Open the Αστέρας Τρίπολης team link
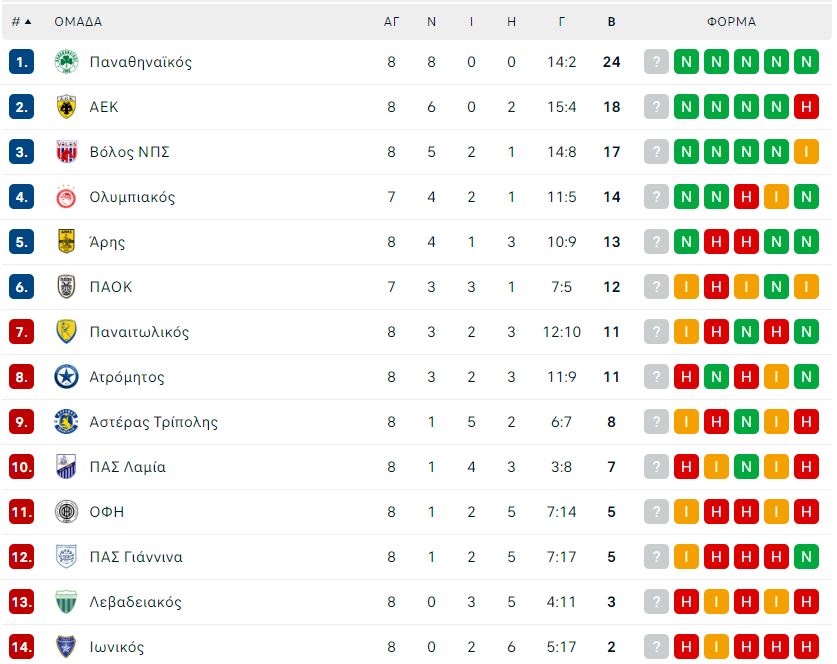The image size is (837, 664). [x=154, y=422]
